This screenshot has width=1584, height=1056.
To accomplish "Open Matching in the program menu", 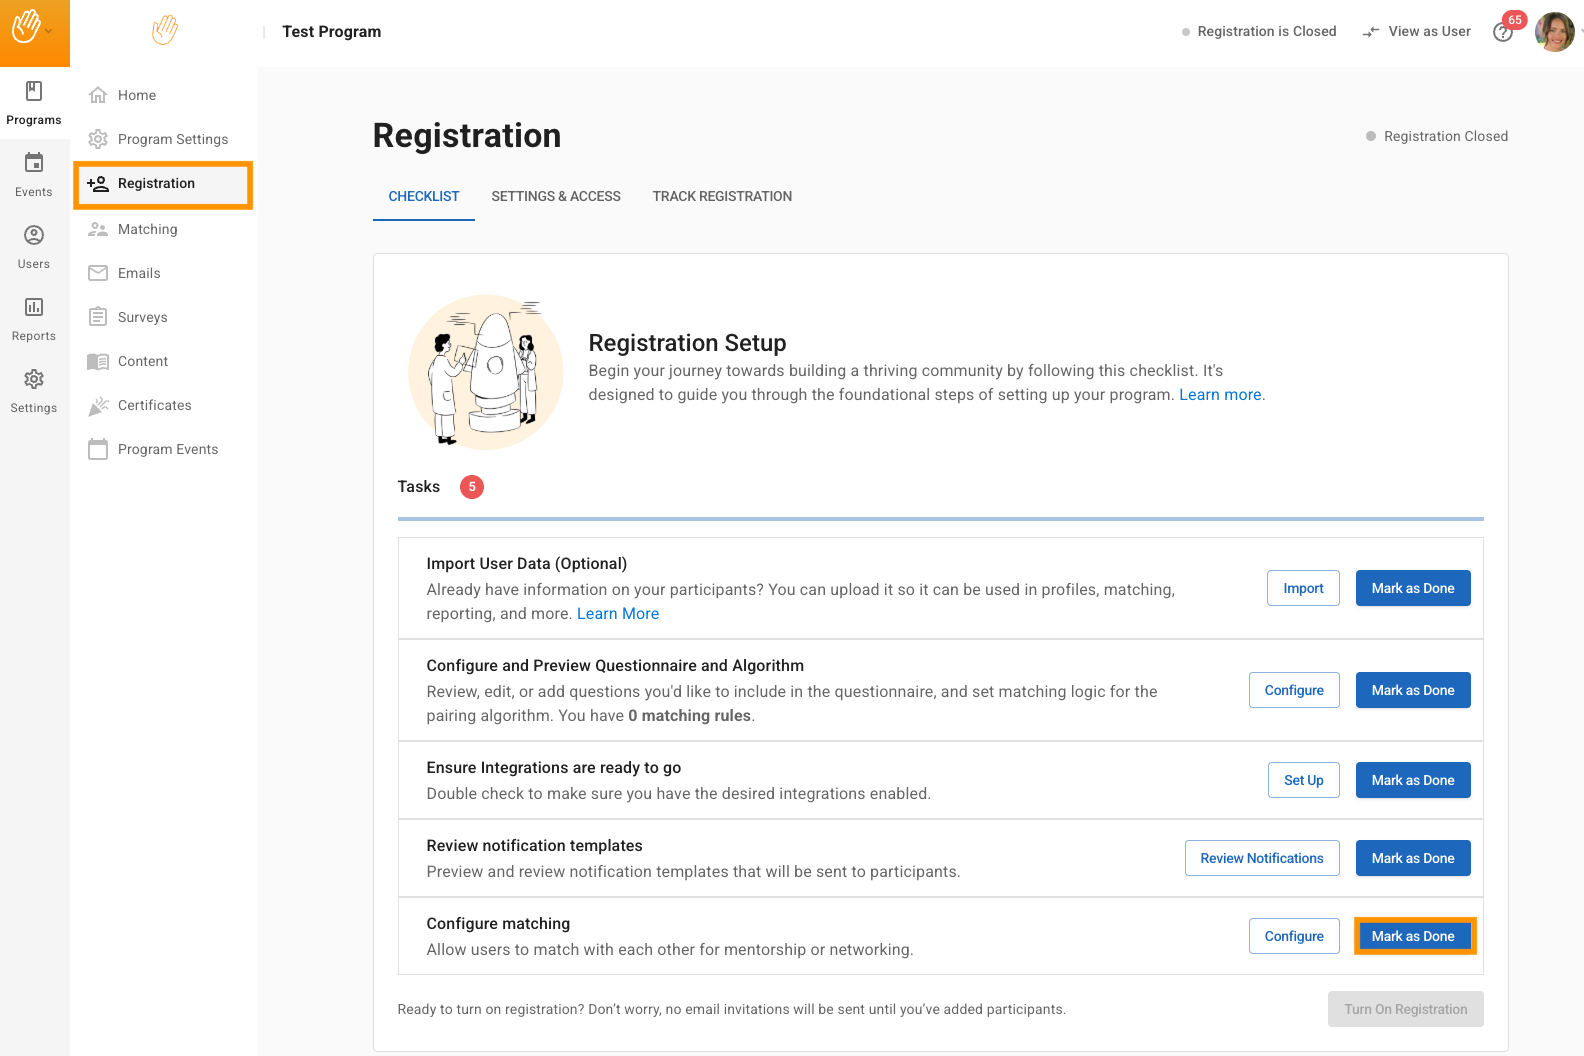I will [147, 229].
